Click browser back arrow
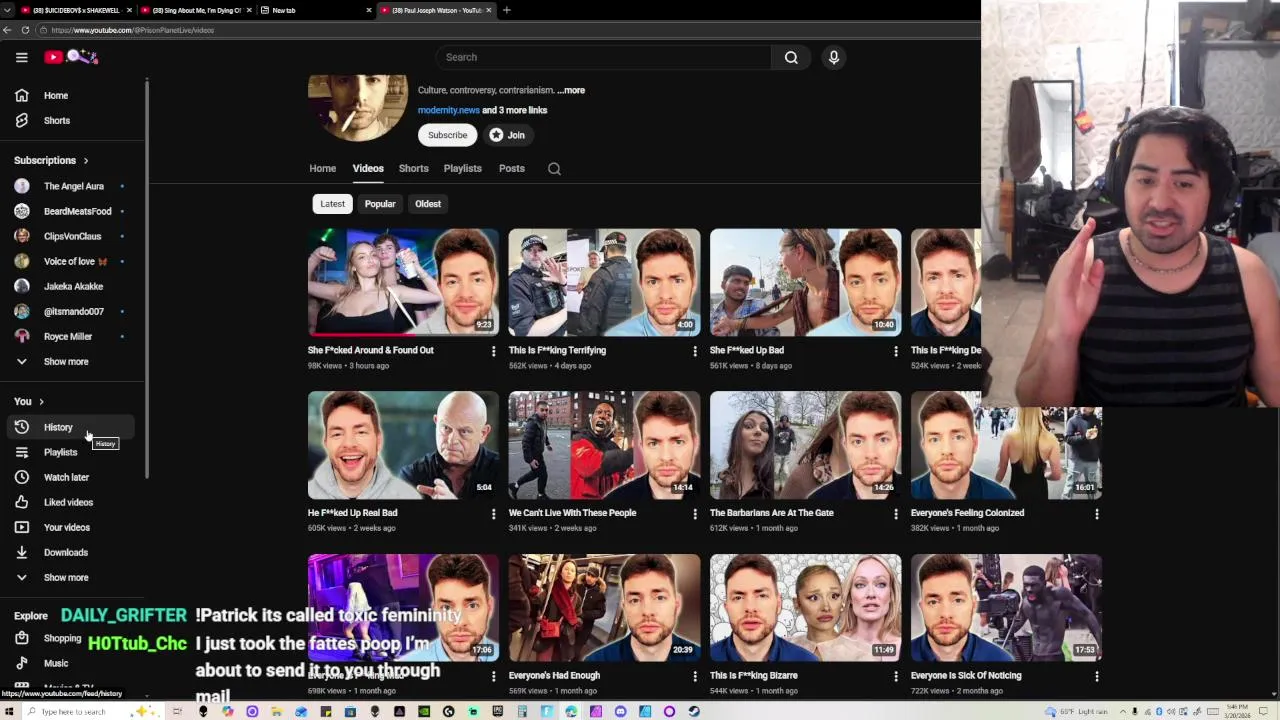The image size is (1280, 720). pyautogui.click(x=7, y=30)
